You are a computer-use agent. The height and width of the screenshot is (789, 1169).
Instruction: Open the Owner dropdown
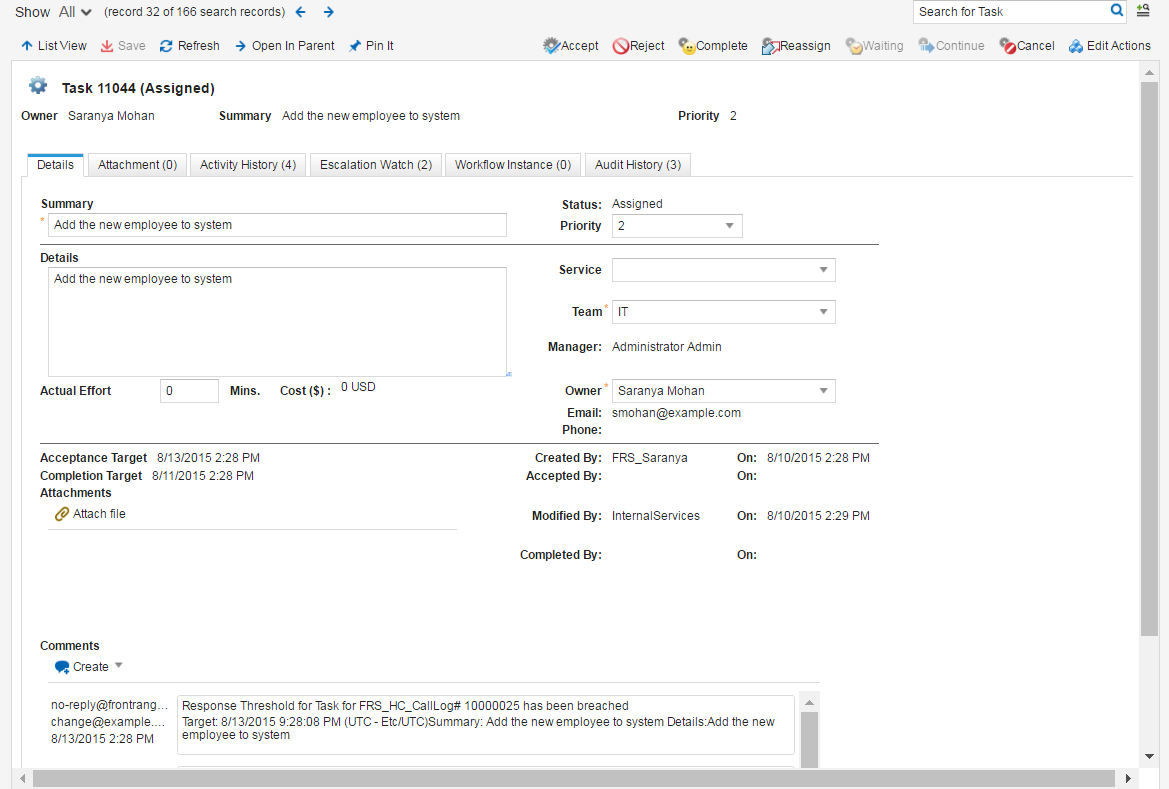click(x=822, y=391)
